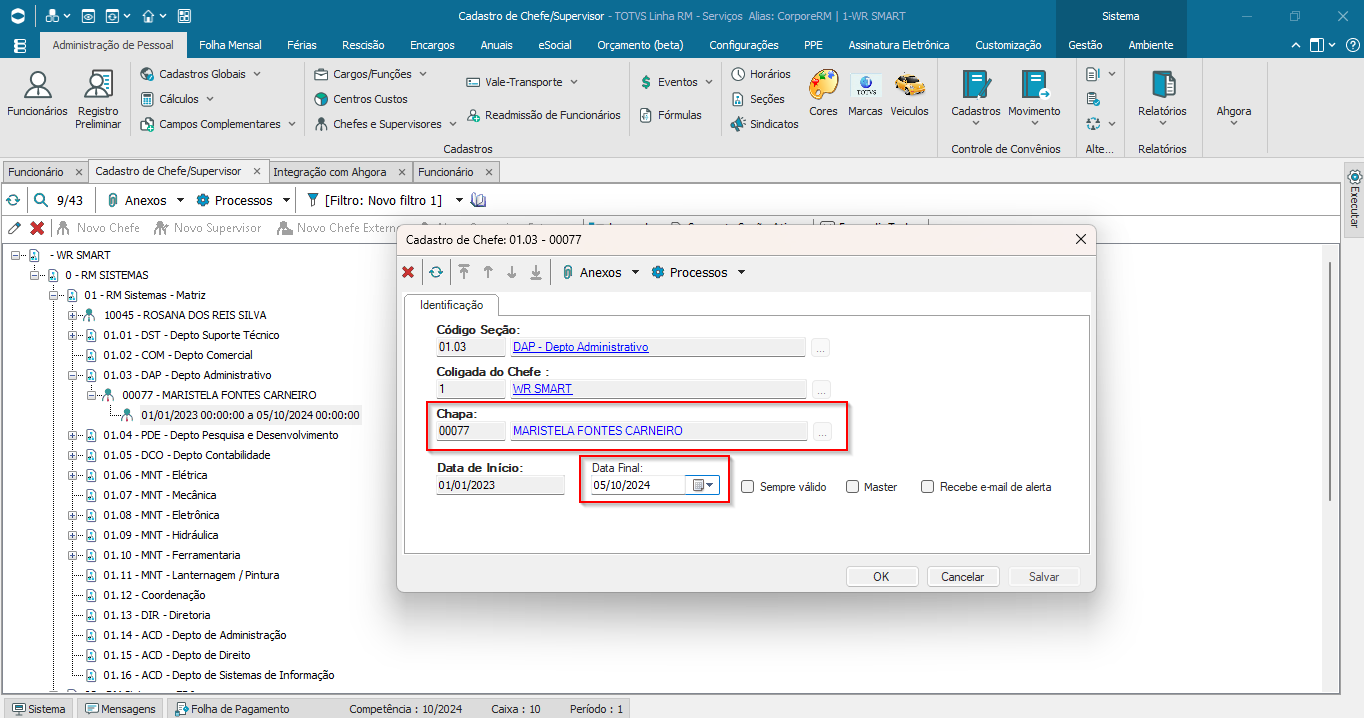Viewport: 1364px width, 718px height.
Task: Go to first record arrow in dialog toolbar
Action: tap(463, 272)
